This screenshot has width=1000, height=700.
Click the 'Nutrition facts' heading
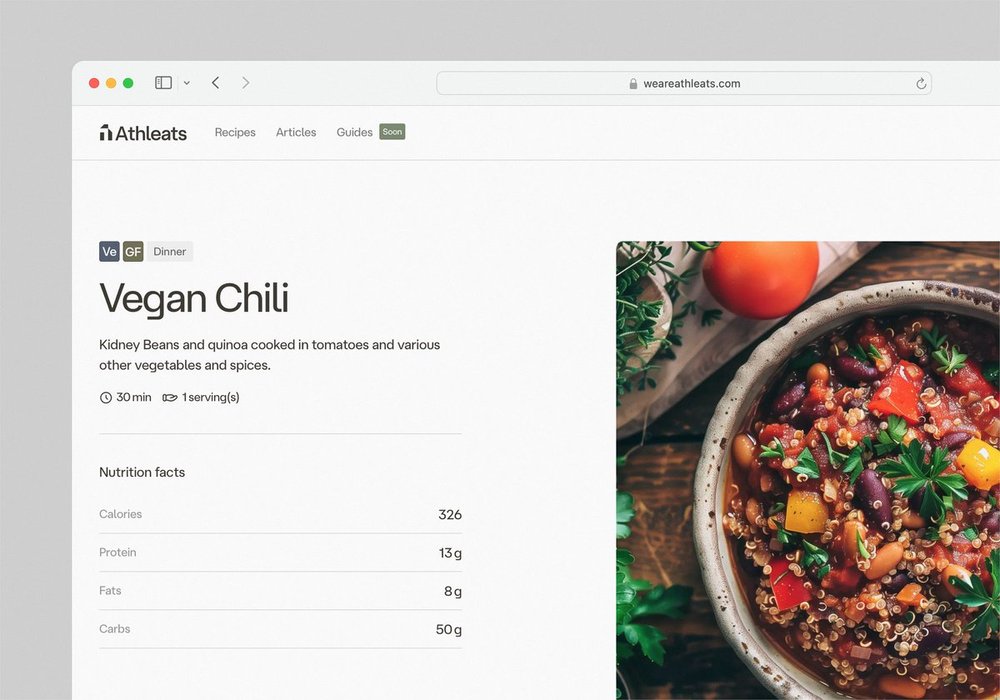coord(142,472)
